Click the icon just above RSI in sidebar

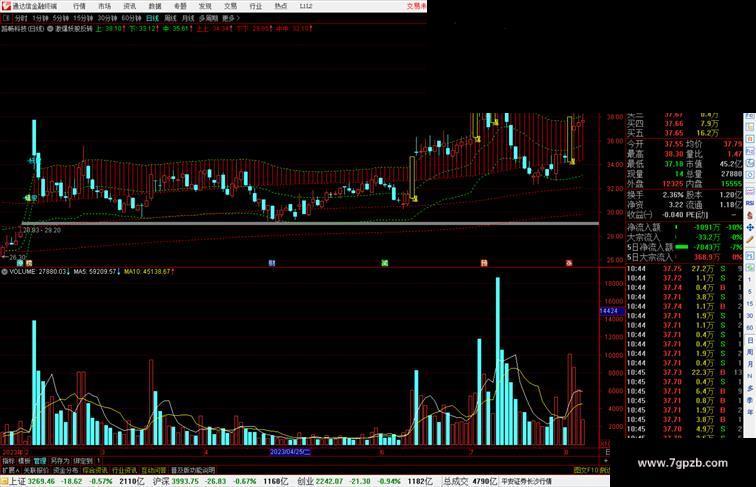click(x=750, y=192)
